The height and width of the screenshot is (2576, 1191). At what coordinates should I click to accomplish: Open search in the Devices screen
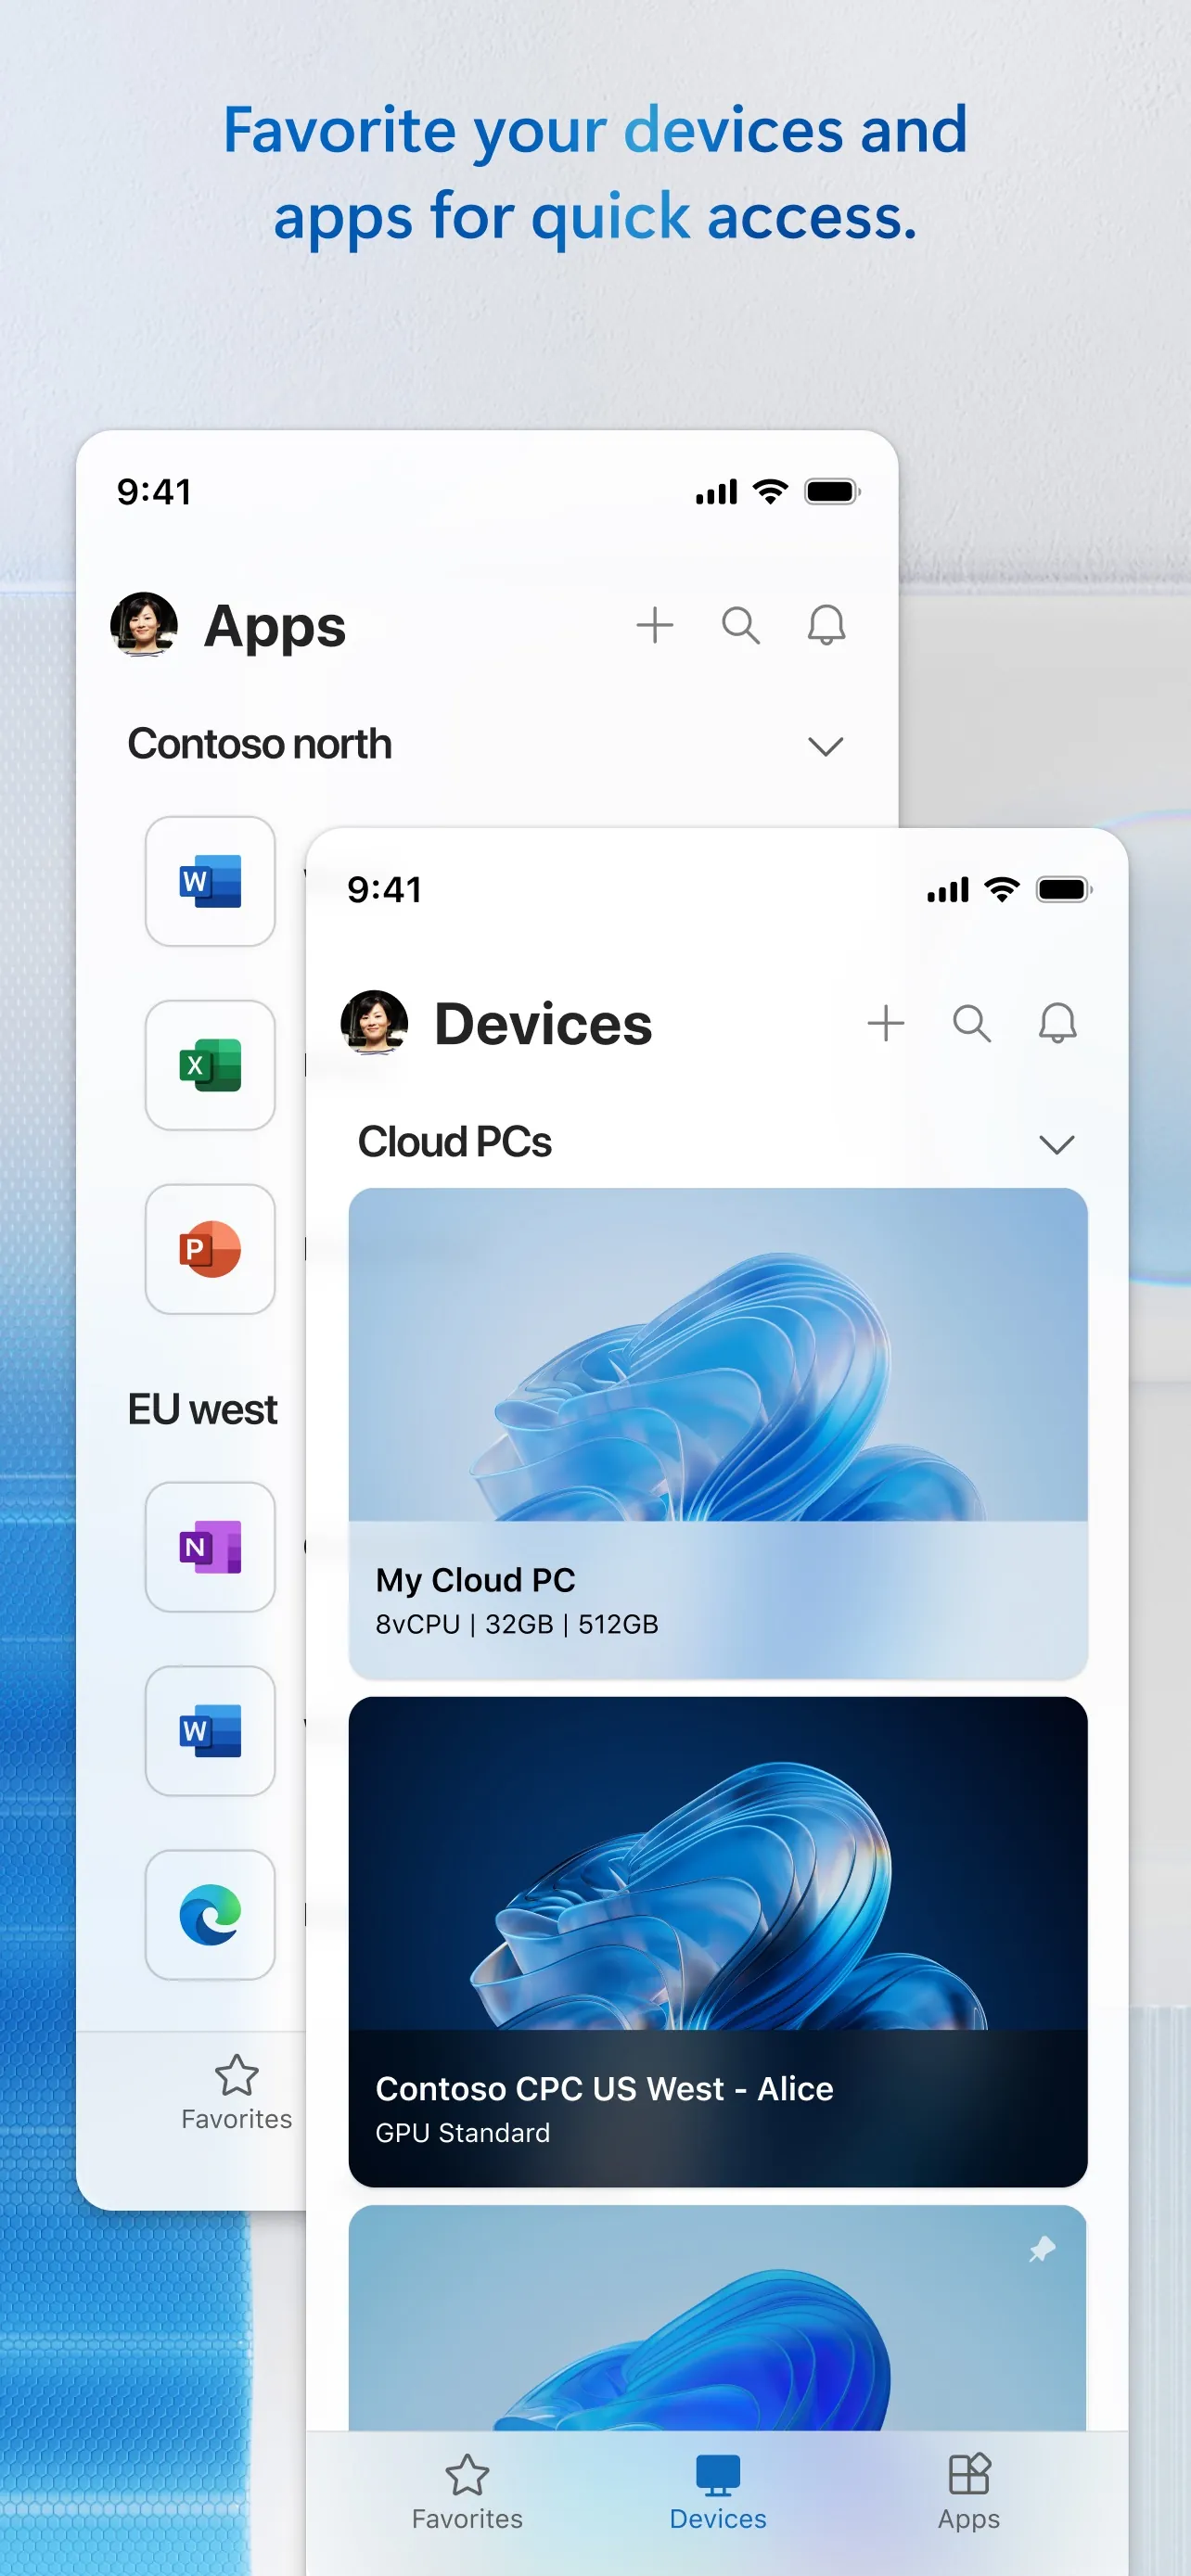(972, 1023)
